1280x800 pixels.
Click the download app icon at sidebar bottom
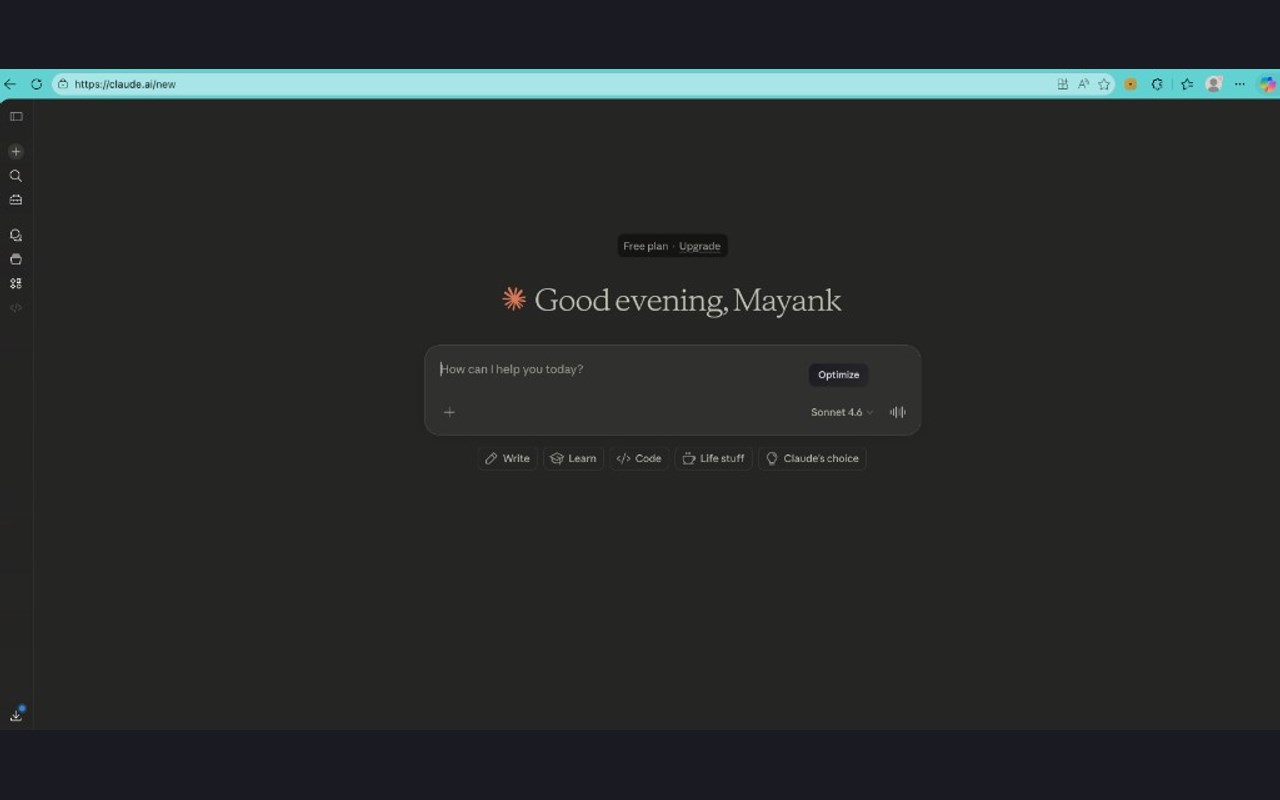coord(16,715)
